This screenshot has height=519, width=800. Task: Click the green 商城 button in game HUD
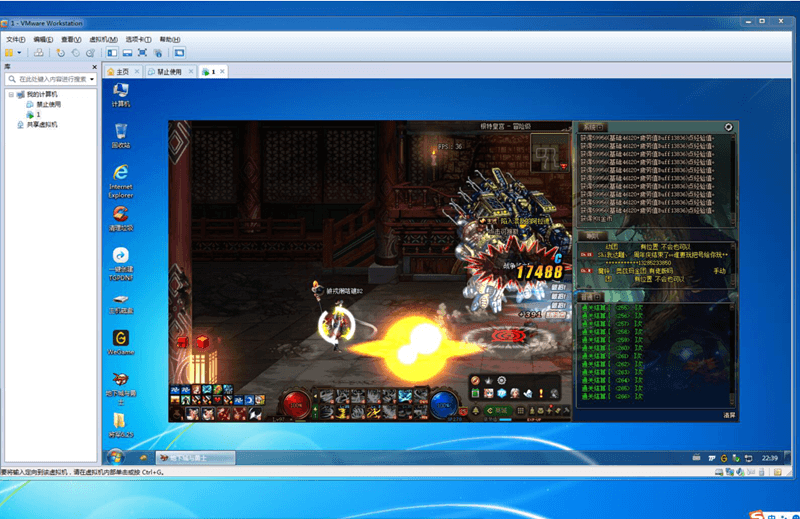pyautogui.click(x=497, y=410)
